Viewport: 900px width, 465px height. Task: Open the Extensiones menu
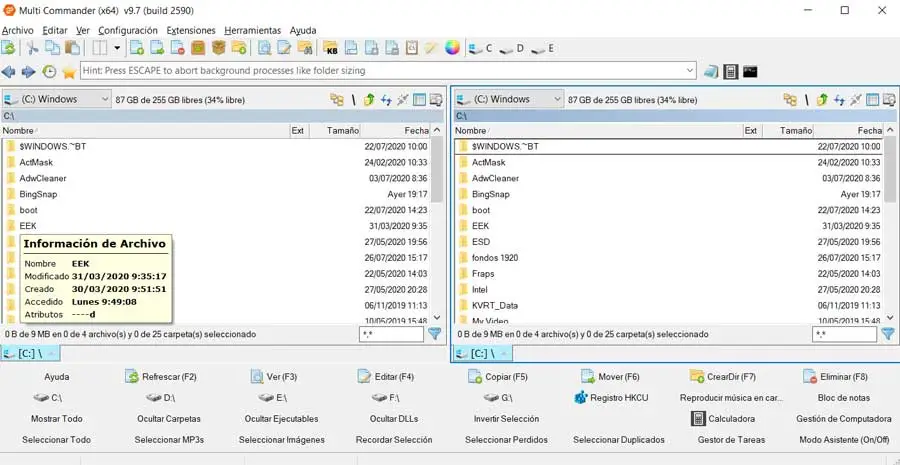[x=191, y=30]
